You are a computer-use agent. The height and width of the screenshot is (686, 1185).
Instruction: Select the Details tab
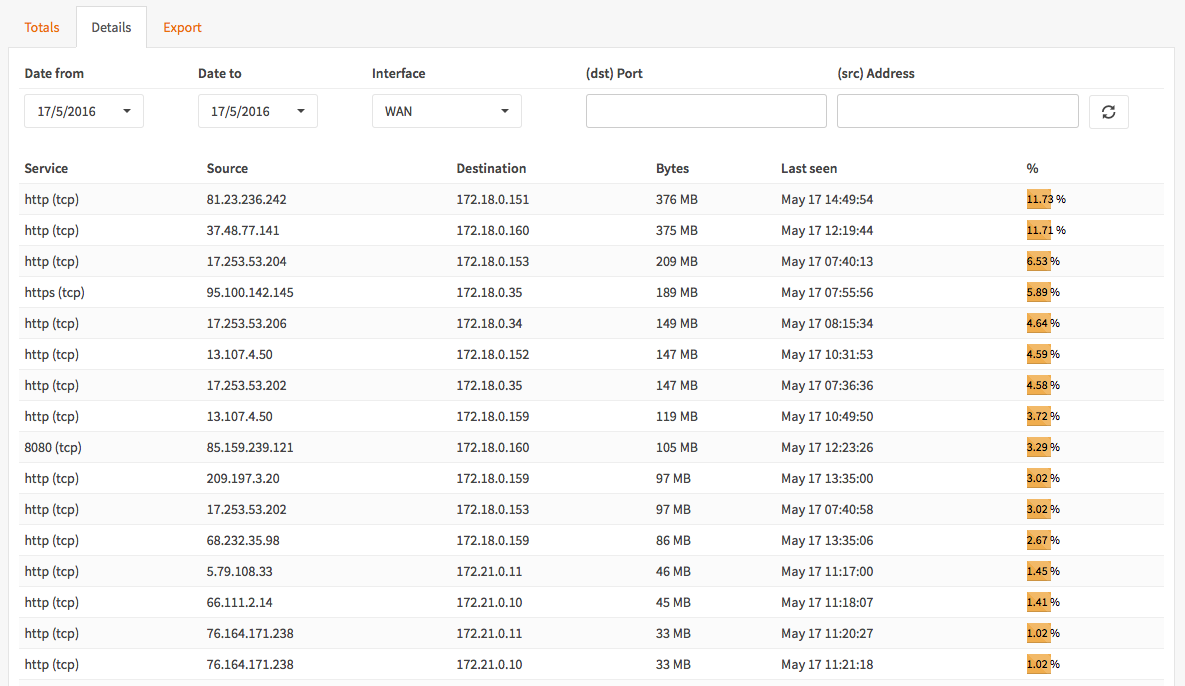pos(111,27)
